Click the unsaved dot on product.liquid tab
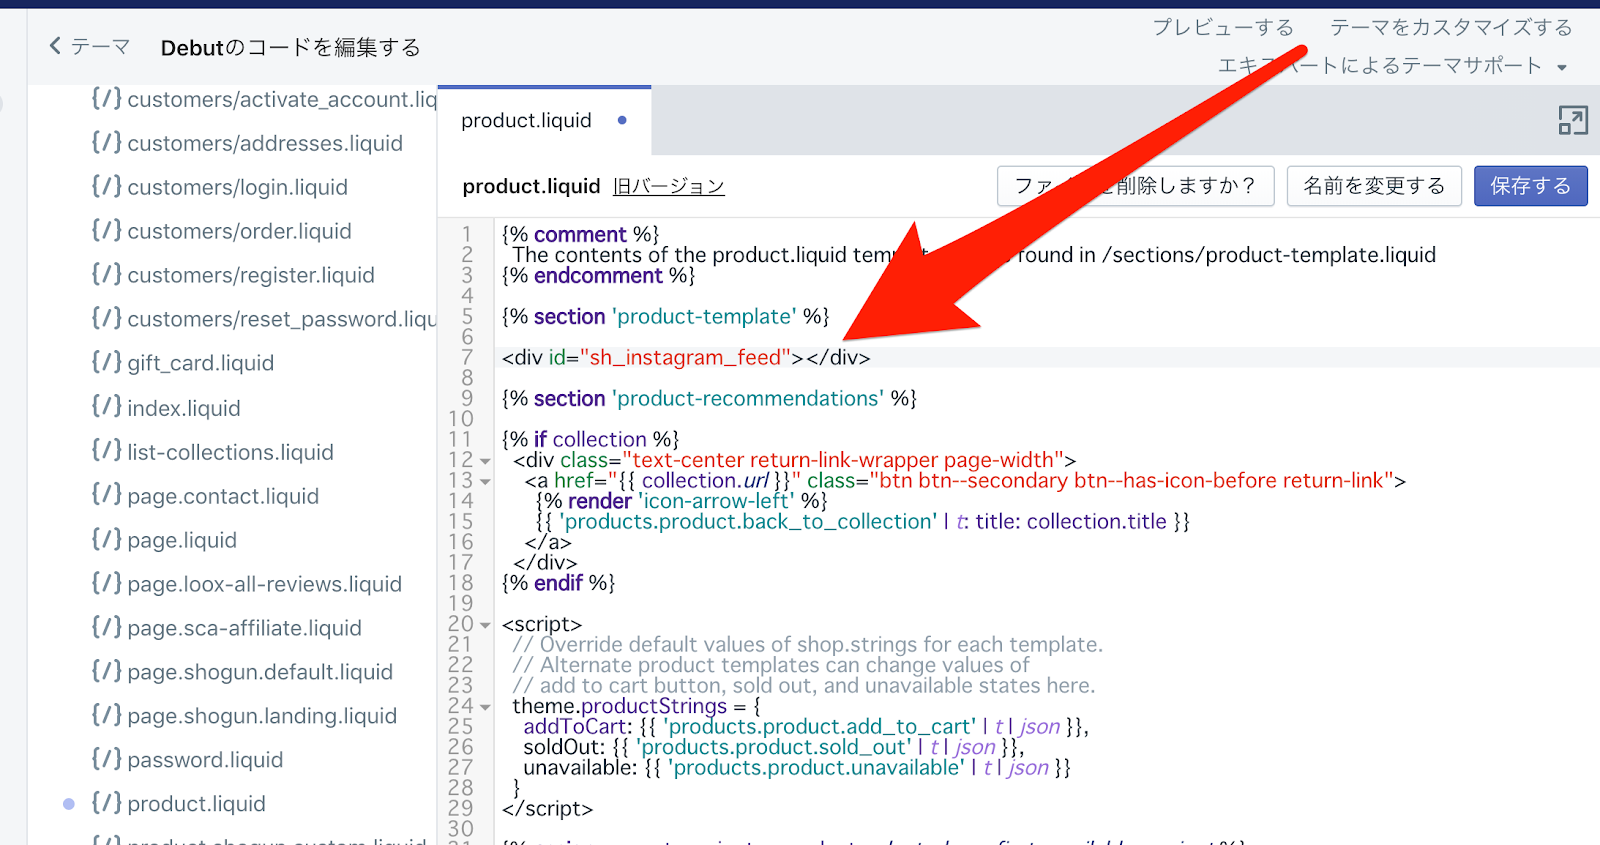 click(622, 120)
